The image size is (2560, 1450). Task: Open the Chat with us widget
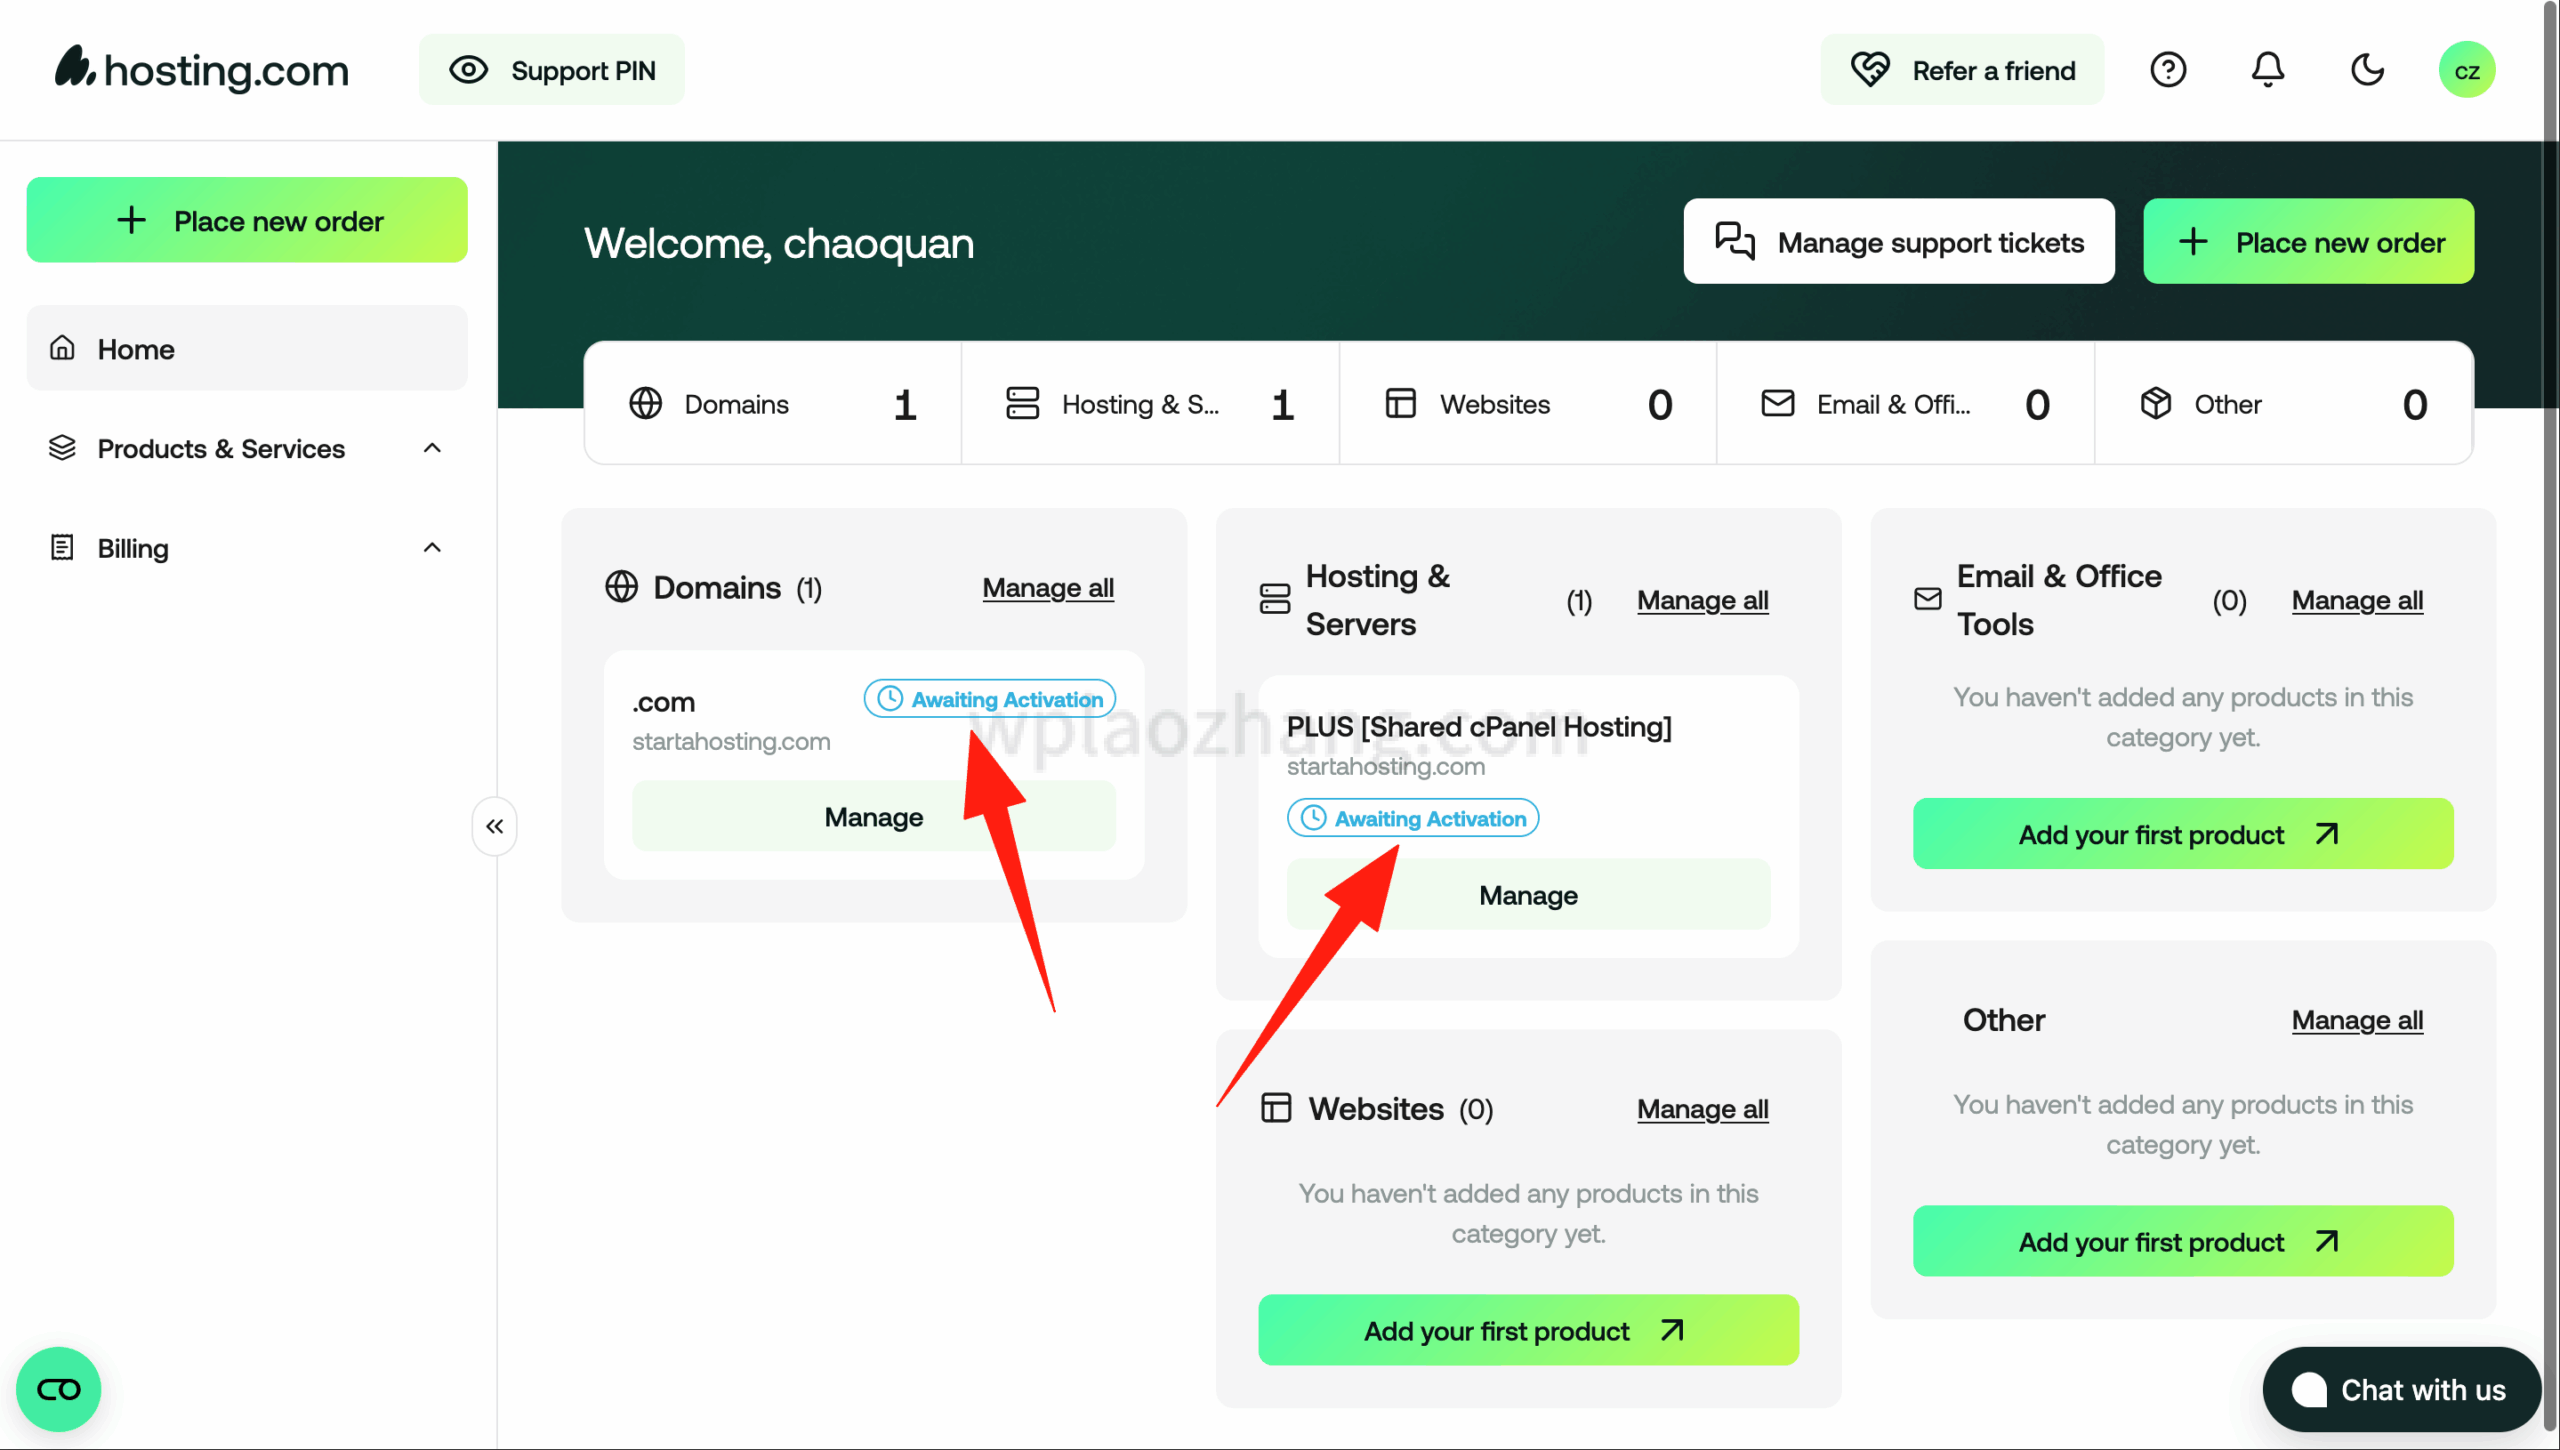tap(2401, 1389)
